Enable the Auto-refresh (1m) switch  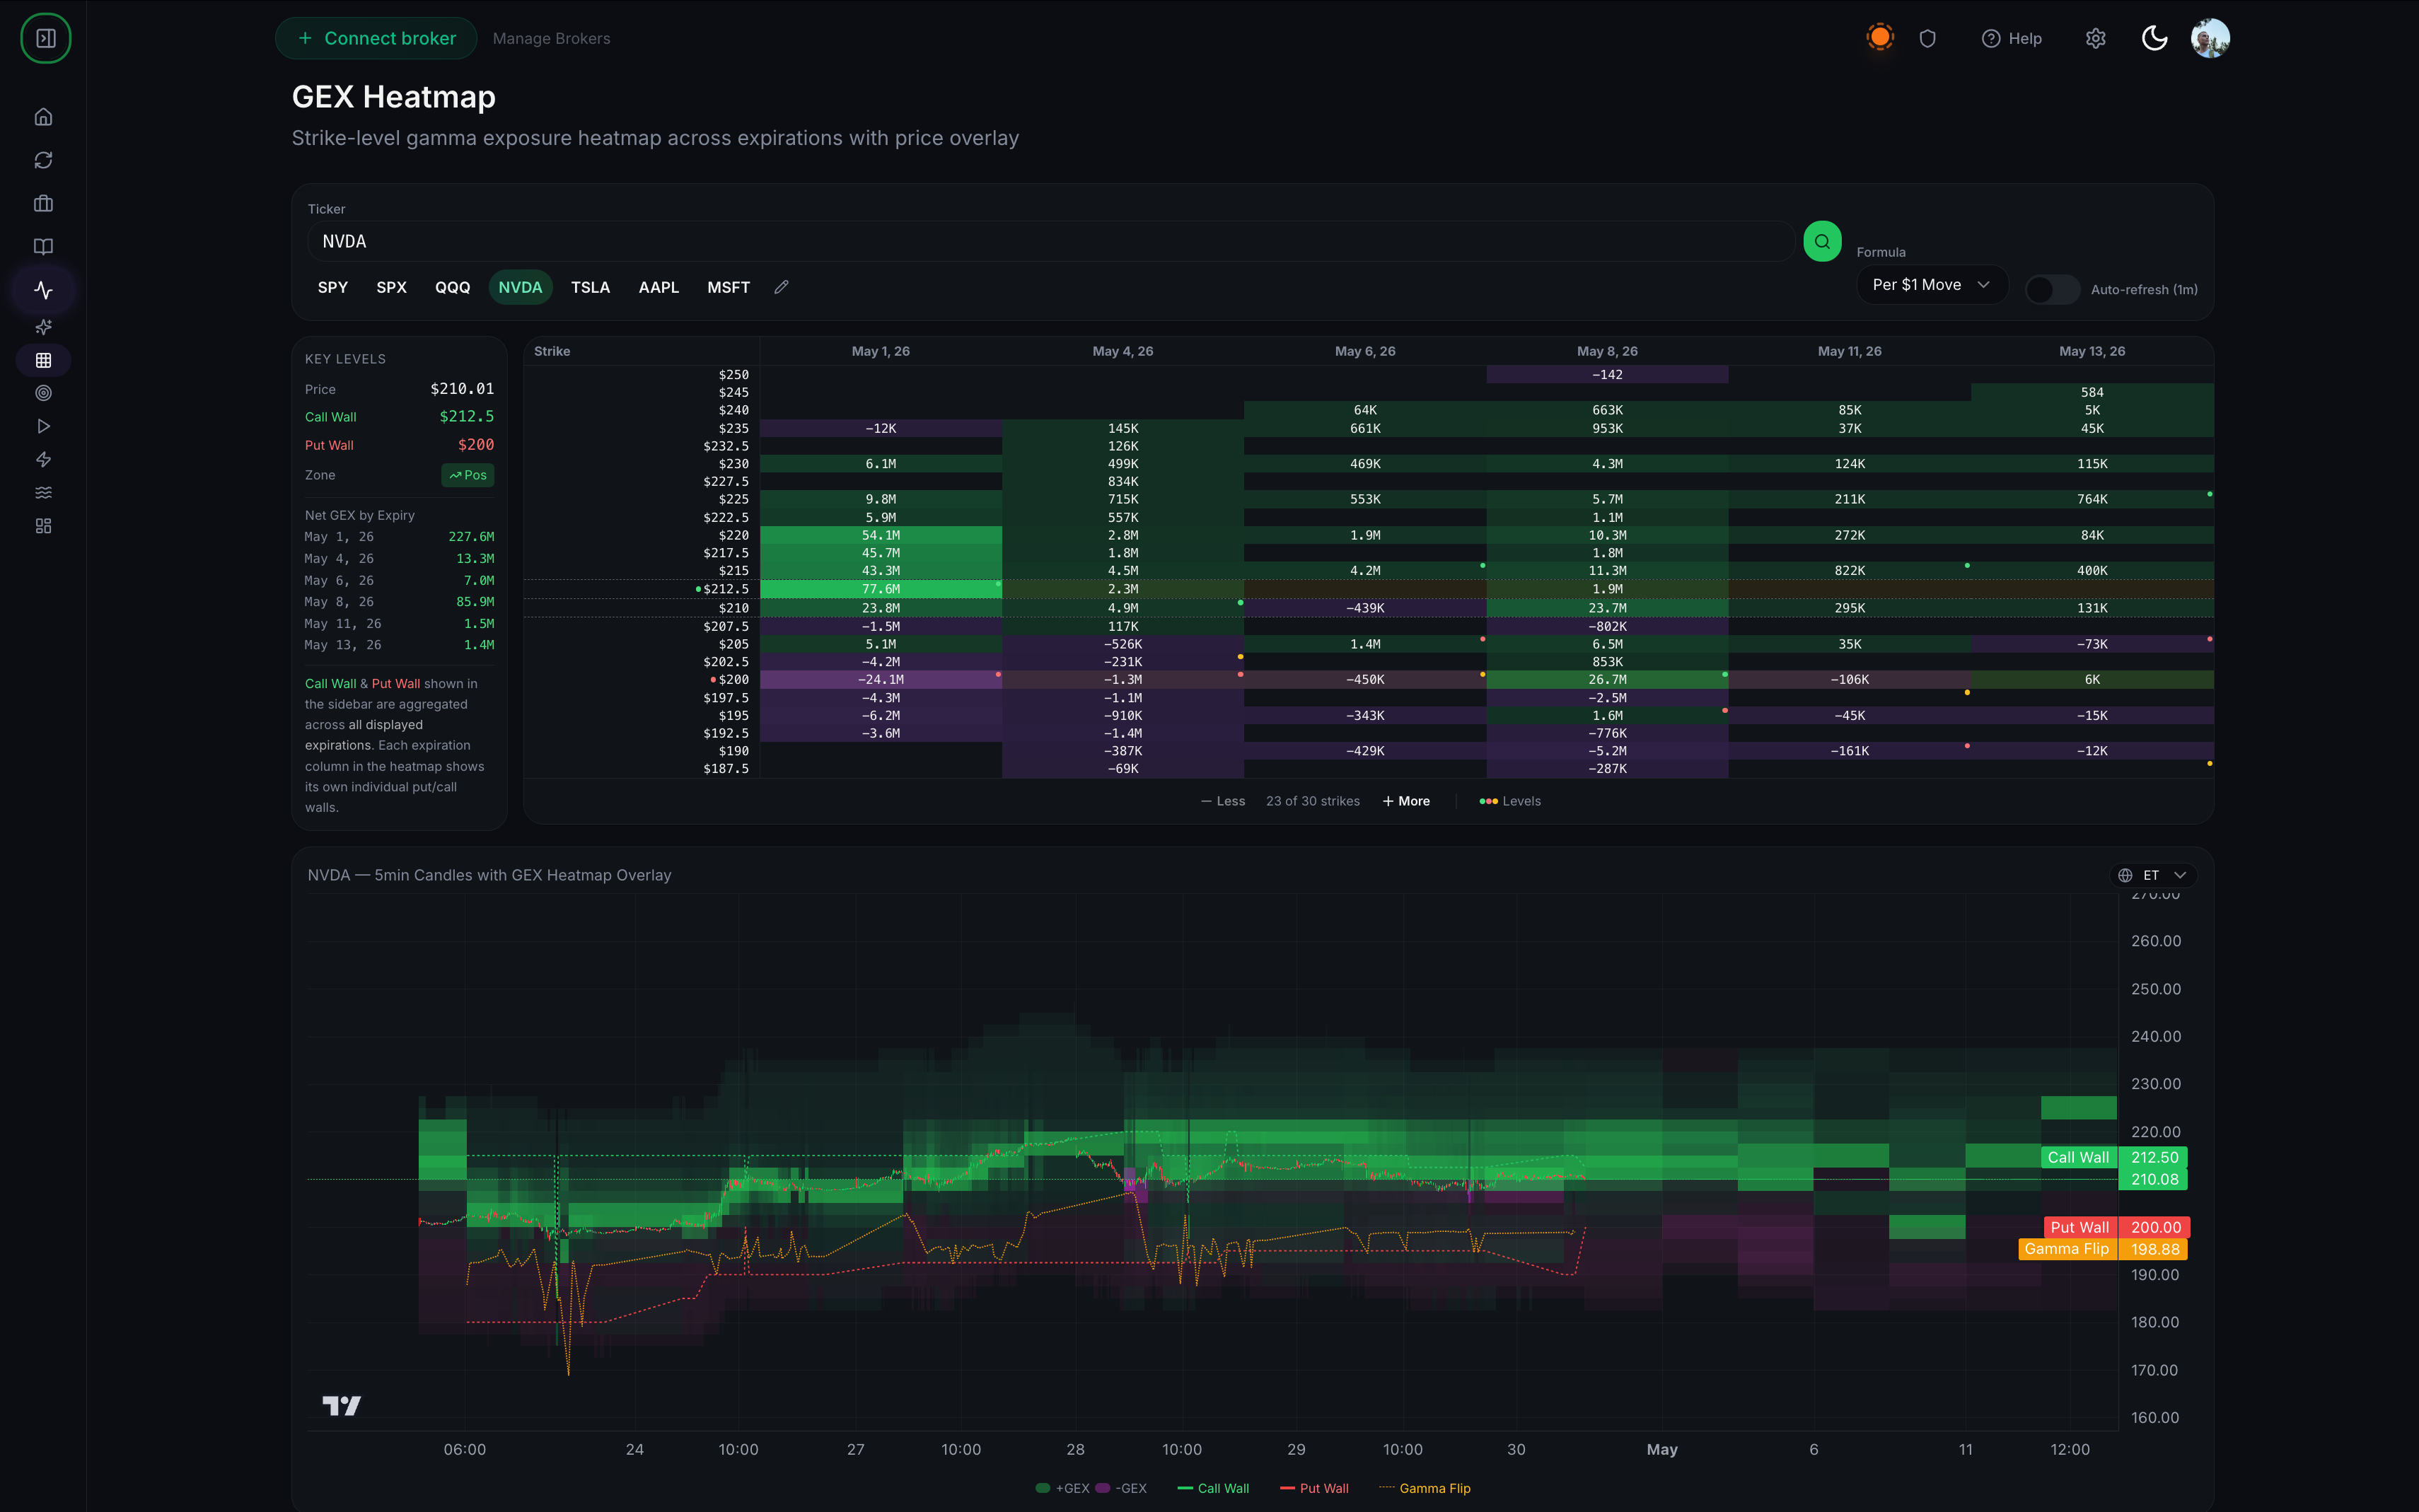pos(2052,290)
